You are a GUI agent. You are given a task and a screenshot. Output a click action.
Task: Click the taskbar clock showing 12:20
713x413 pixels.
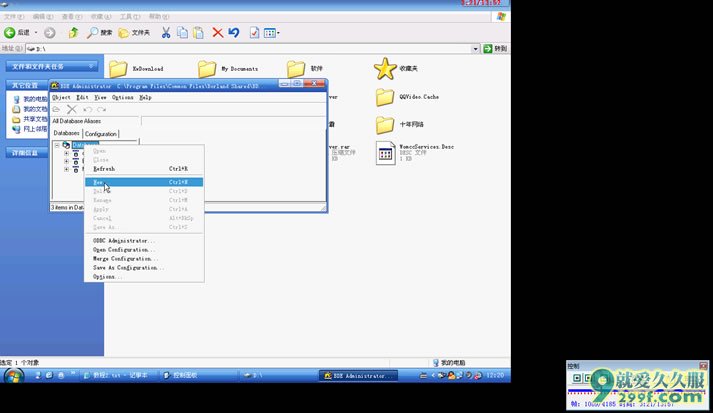(x=495, y=375)
